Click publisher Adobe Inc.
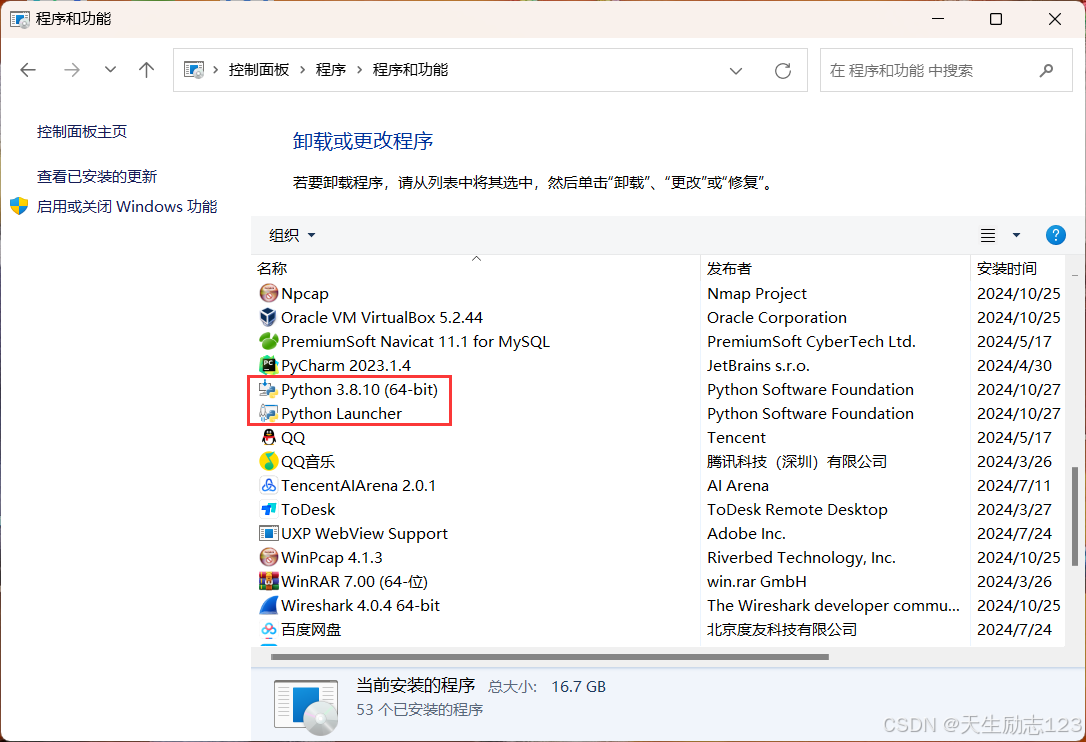The height and width of the screenshot is (742, 1086). (746, 533)
